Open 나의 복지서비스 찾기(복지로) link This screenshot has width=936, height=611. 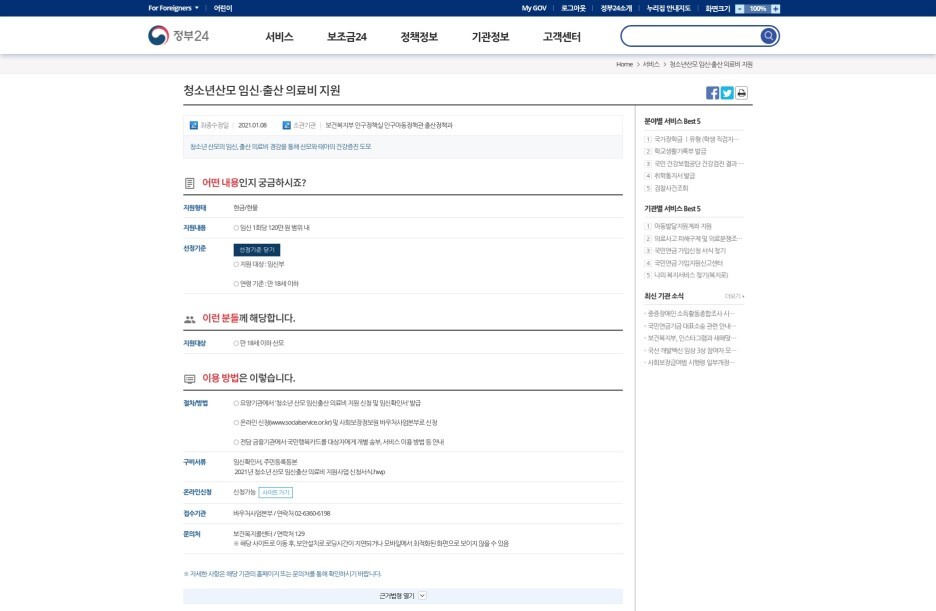coord(691,275)
